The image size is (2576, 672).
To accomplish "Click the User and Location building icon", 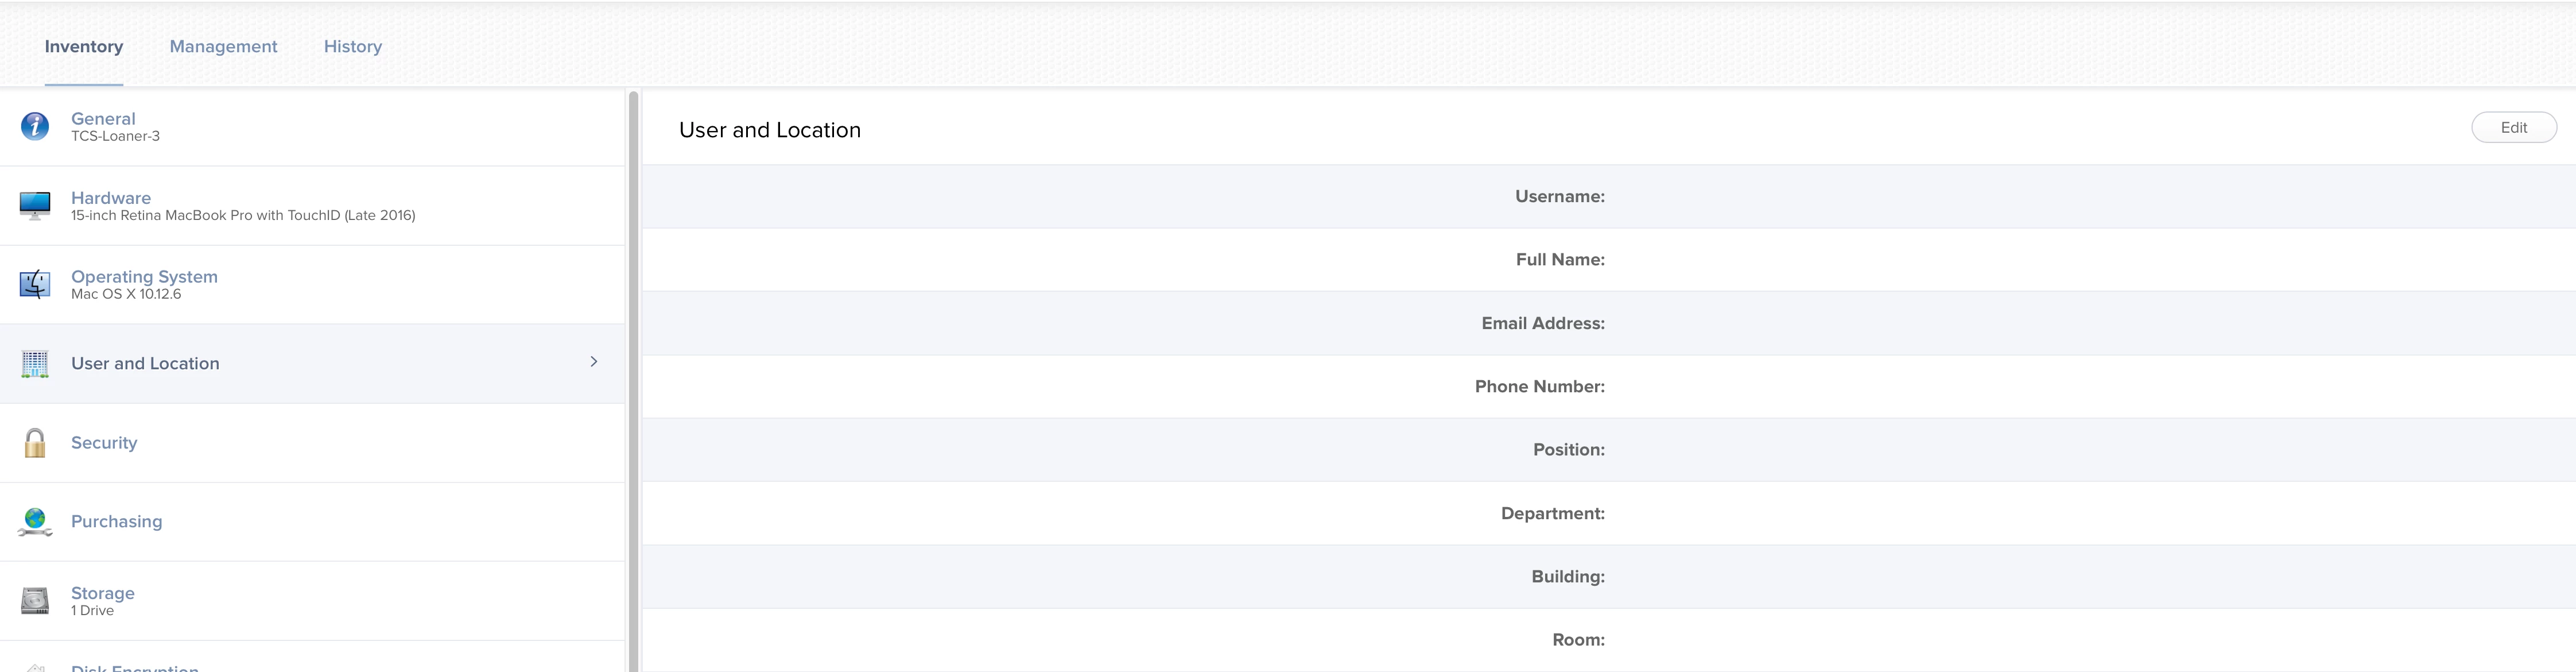I will (x=35, y=364).
